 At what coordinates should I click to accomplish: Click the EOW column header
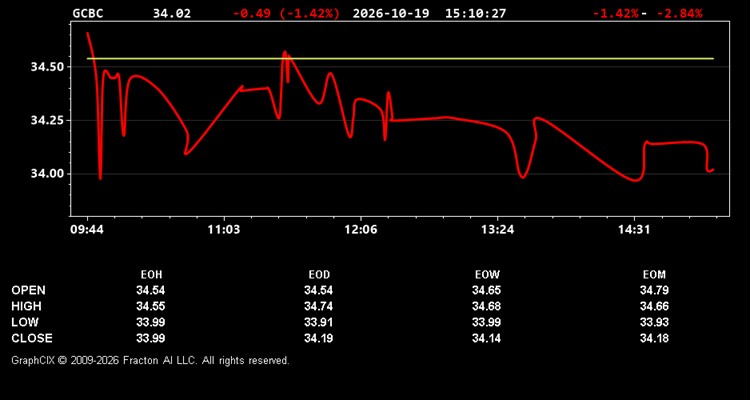(487, 275)
